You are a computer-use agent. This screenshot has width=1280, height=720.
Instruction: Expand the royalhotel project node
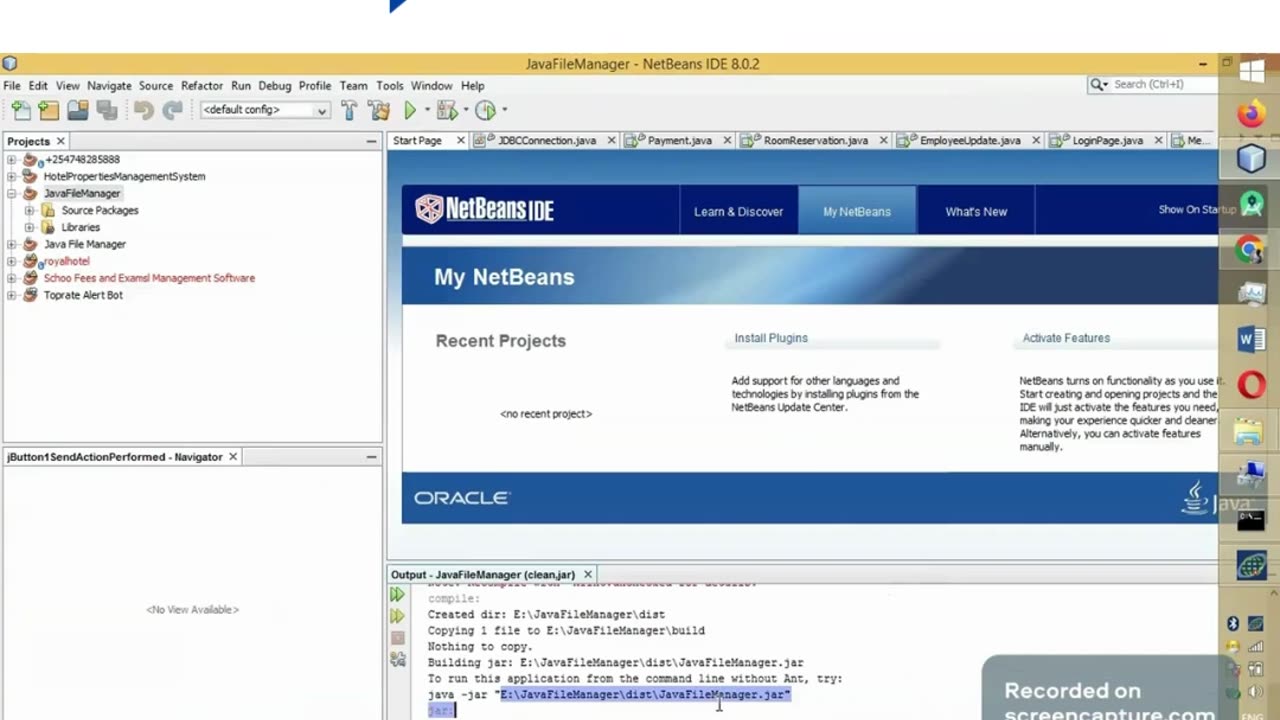click(x=11, y=262)
